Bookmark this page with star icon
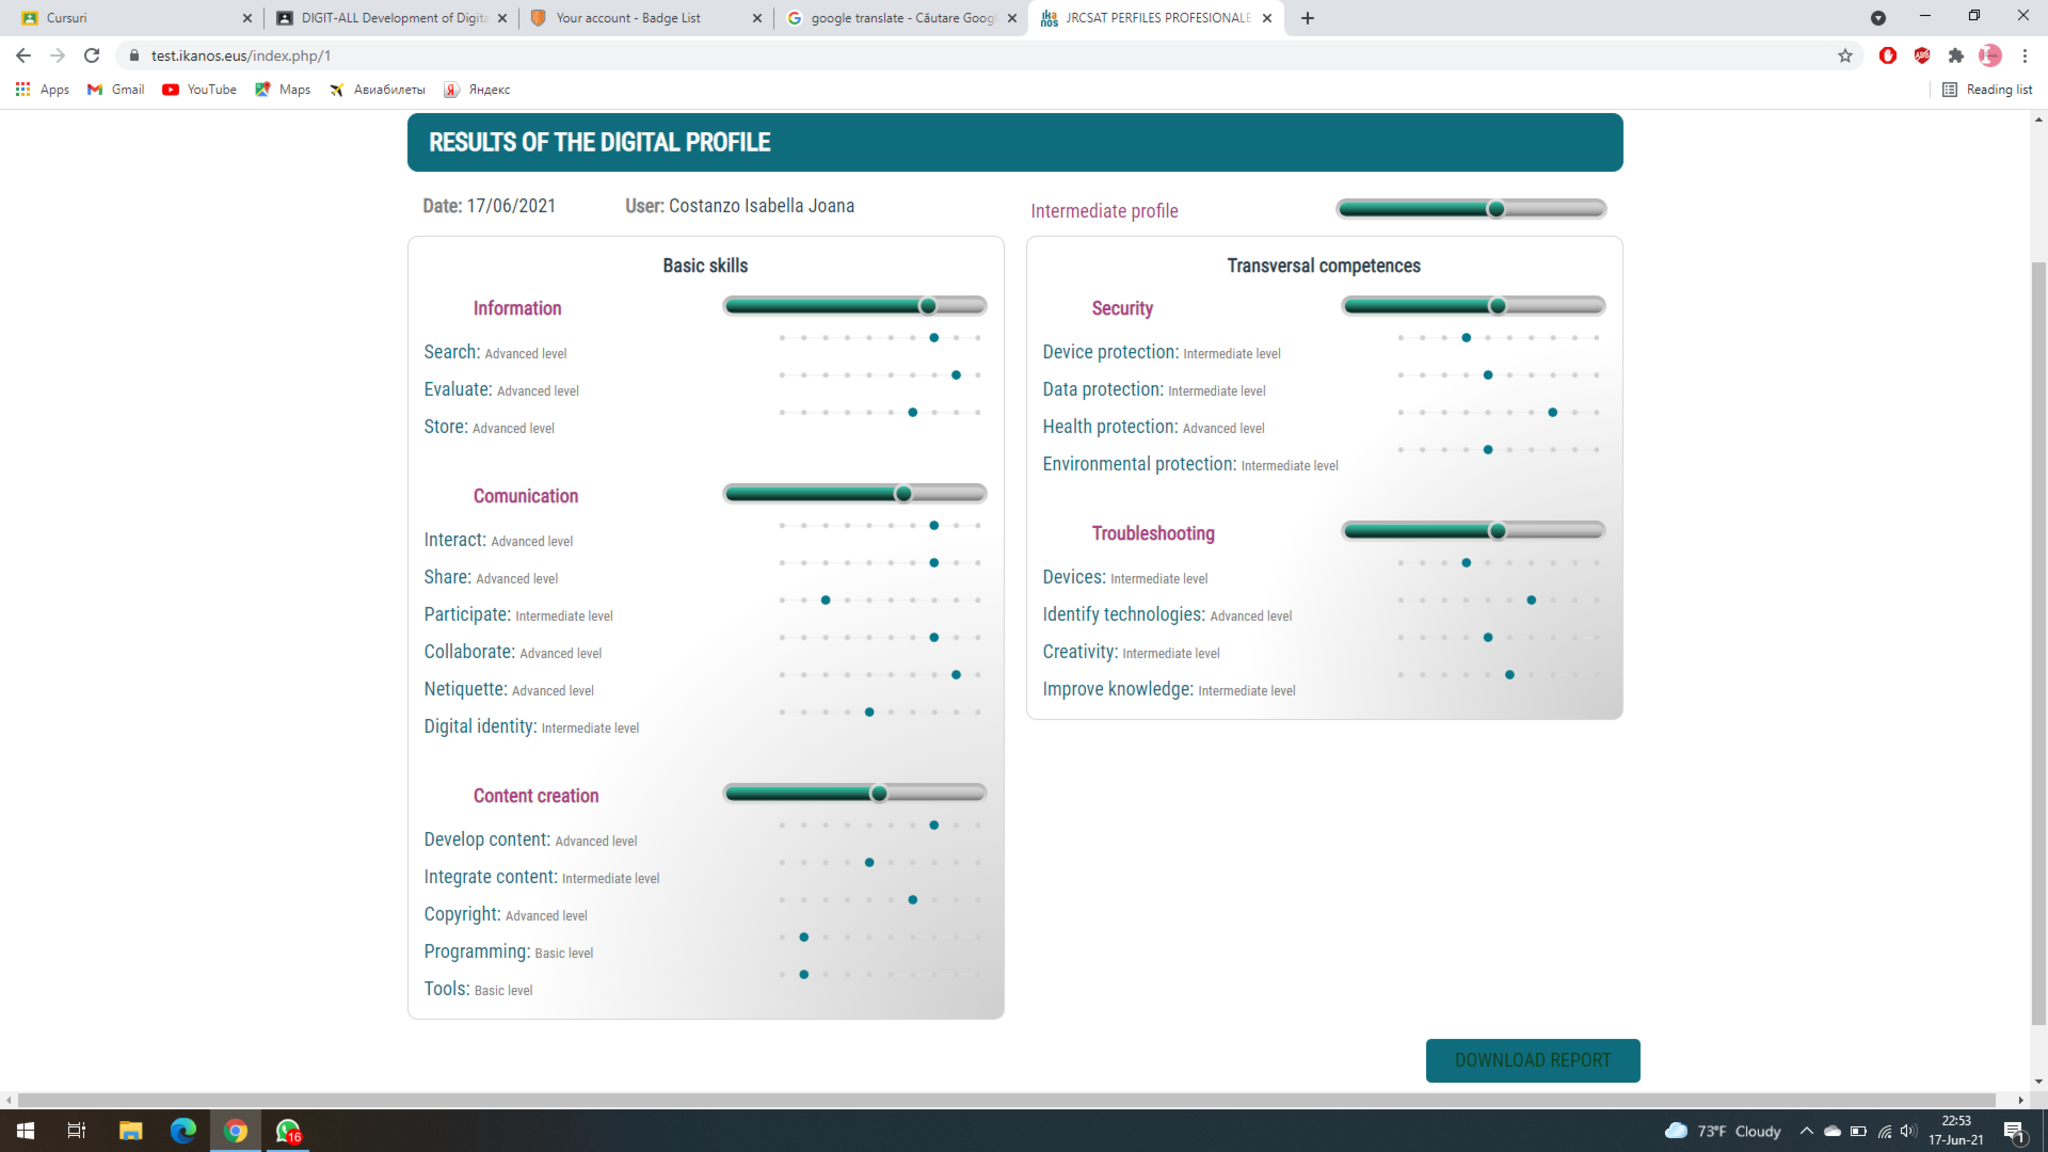 click(1845, 56)
